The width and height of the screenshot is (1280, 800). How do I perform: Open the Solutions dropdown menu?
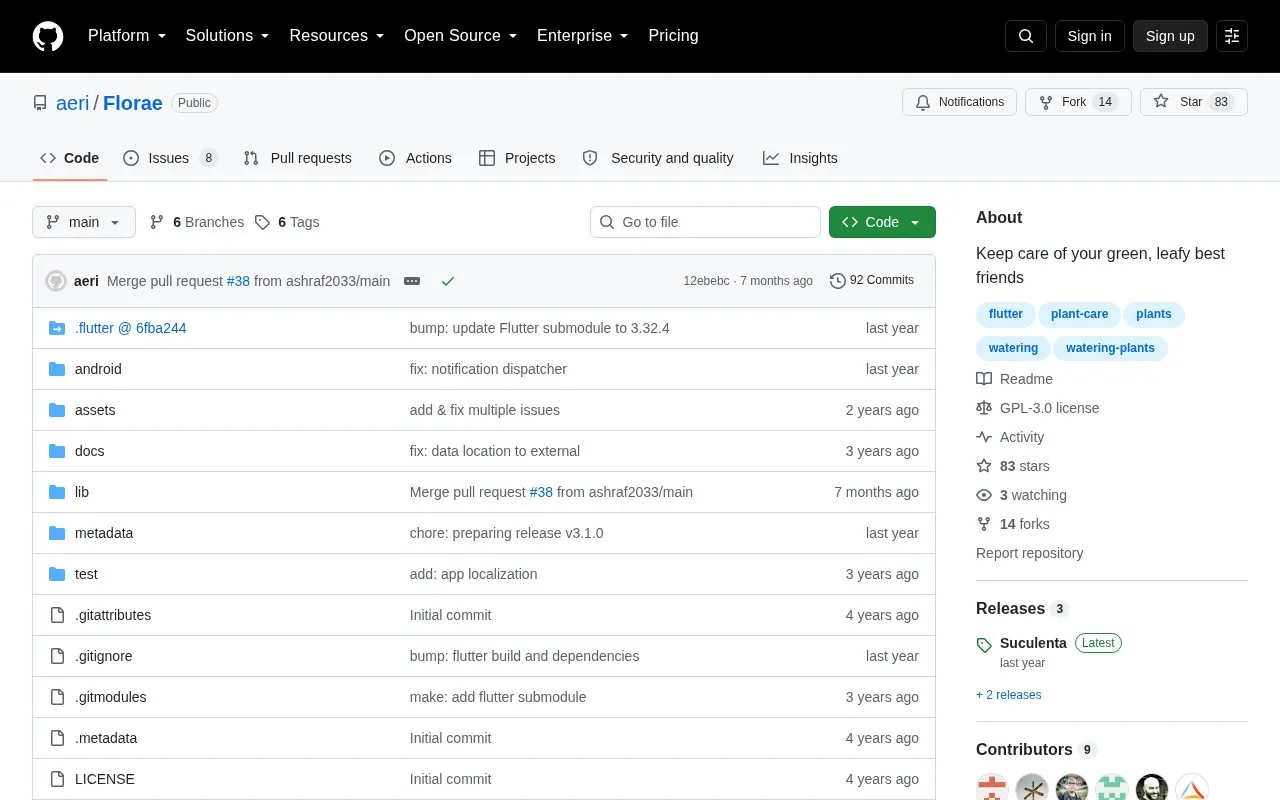point(228,36)
